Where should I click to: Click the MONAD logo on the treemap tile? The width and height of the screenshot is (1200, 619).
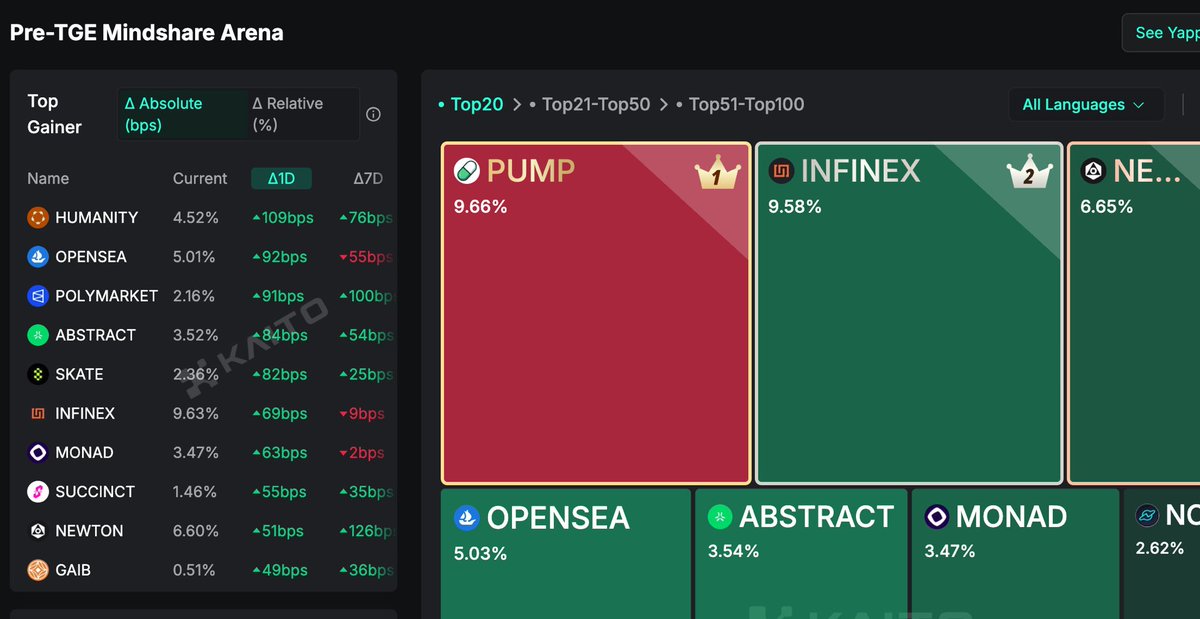tap(937, 517)
